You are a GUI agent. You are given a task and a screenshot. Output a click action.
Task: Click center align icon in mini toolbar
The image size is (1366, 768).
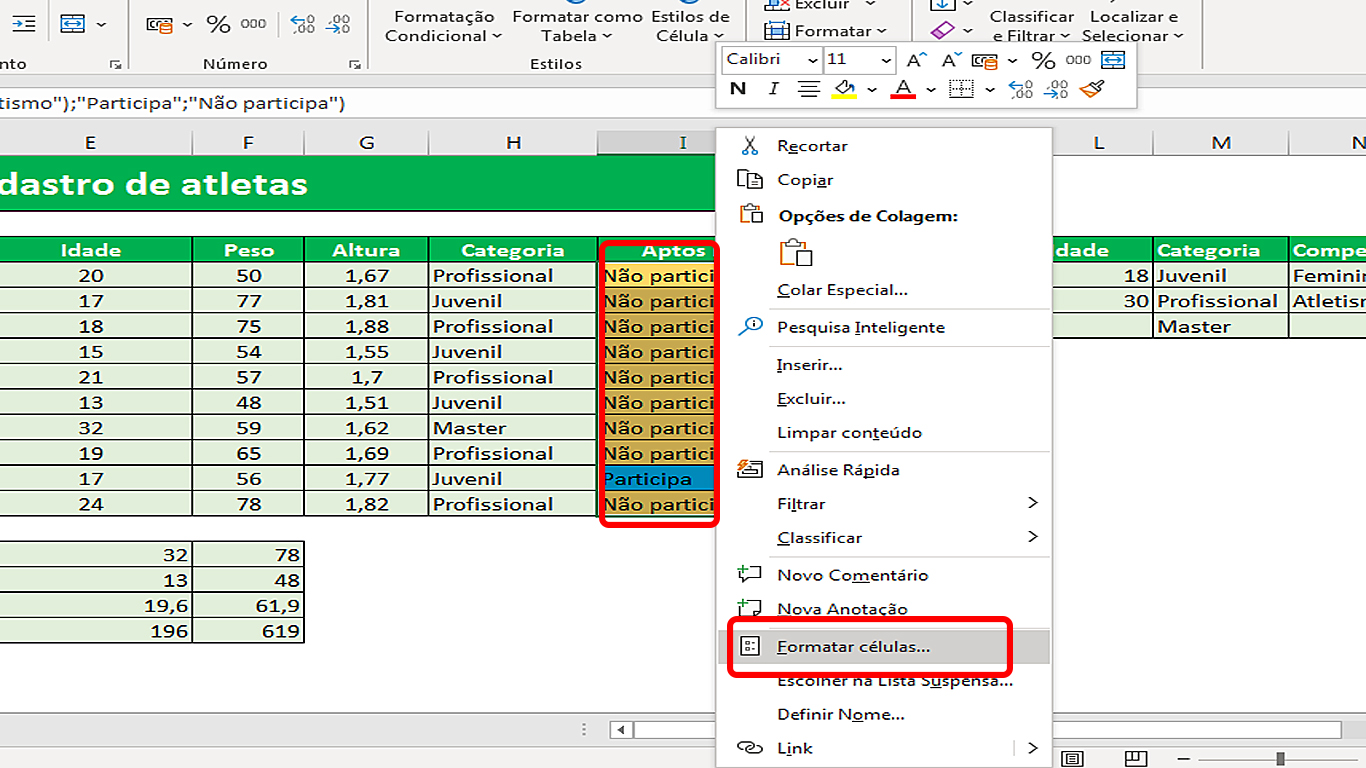point(808,89)
